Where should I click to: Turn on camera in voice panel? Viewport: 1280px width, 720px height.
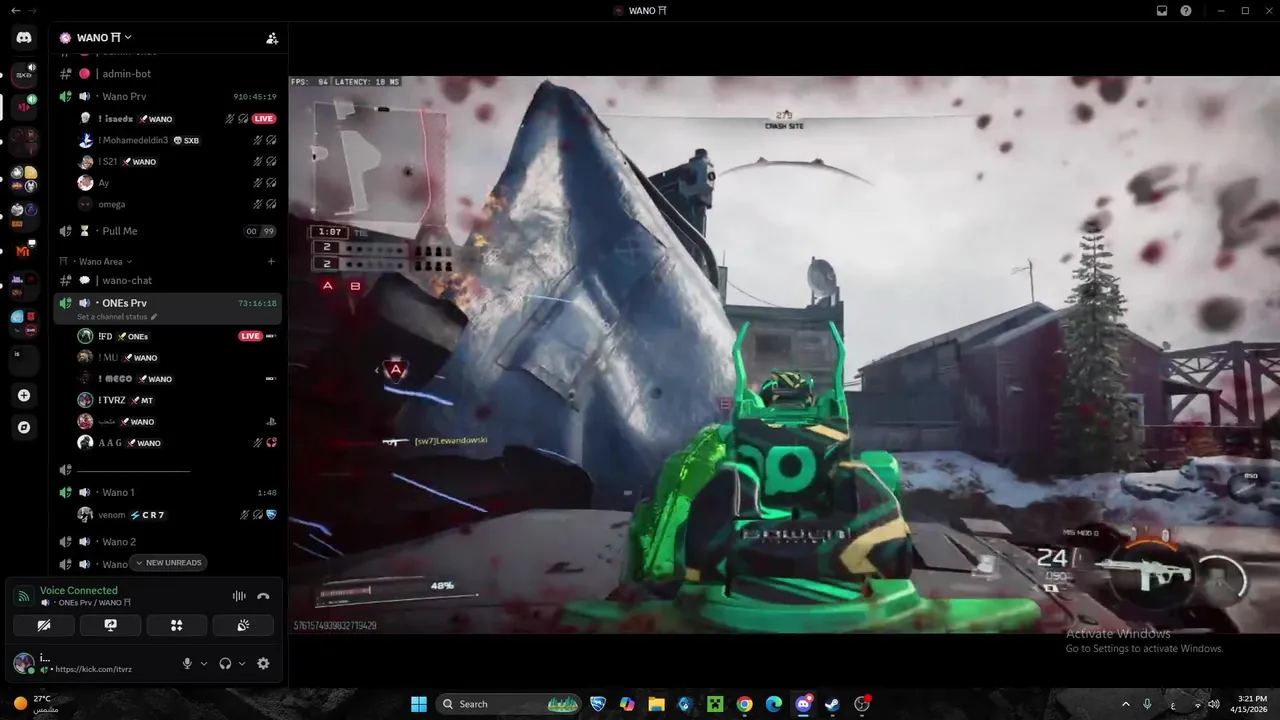coord(44,625)
